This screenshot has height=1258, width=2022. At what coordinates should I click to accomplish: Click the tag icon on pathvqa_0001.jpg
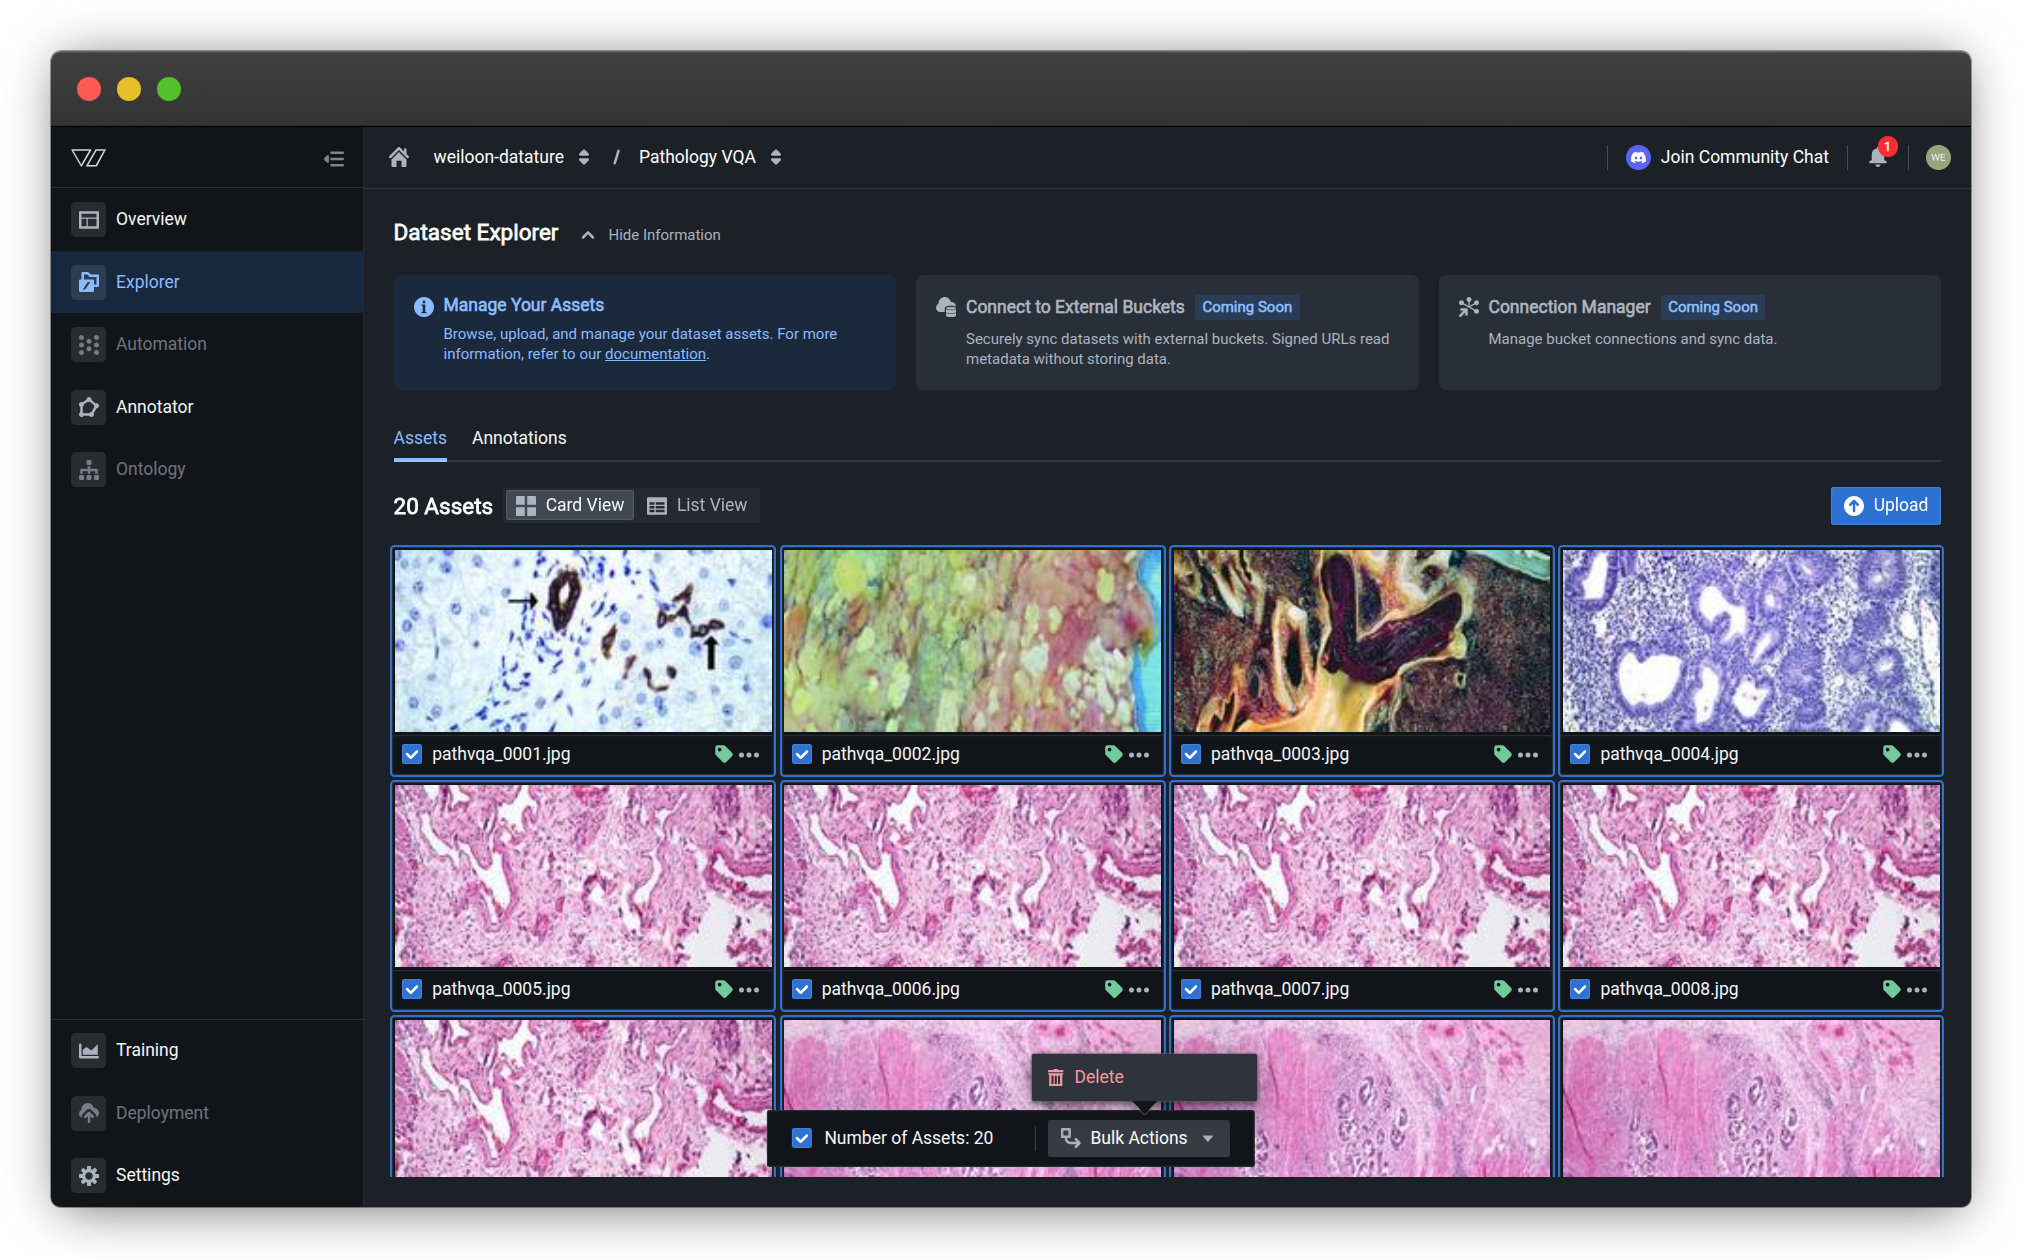[723, 754]
